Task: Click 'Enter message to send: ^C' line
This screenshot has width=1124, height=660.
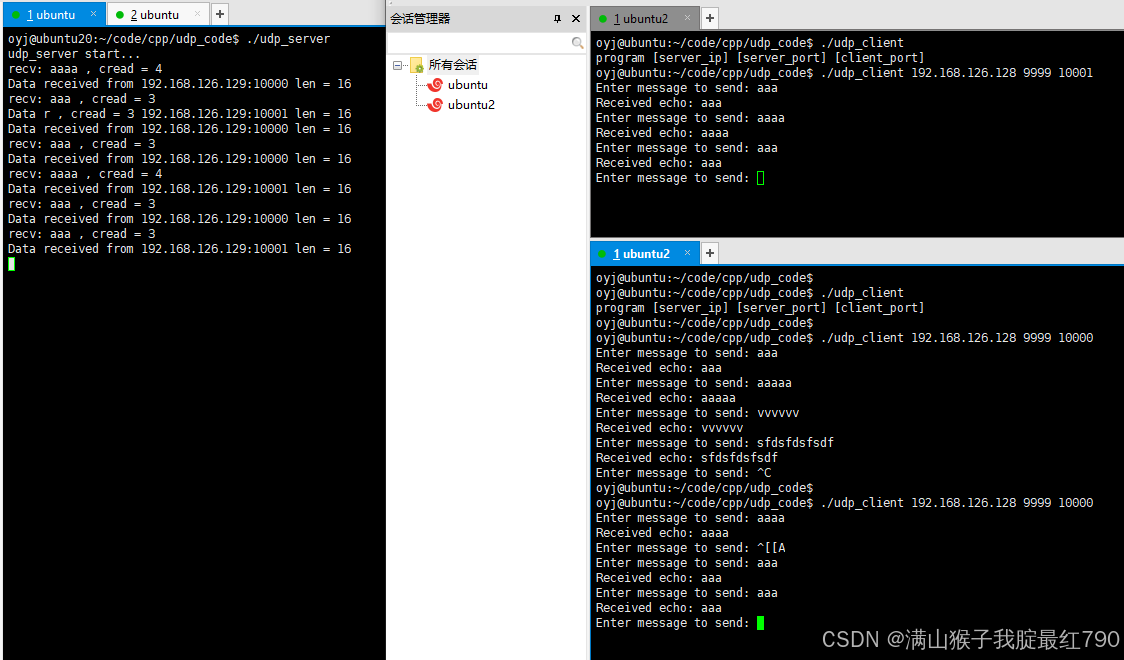Action: click(684, 473)
